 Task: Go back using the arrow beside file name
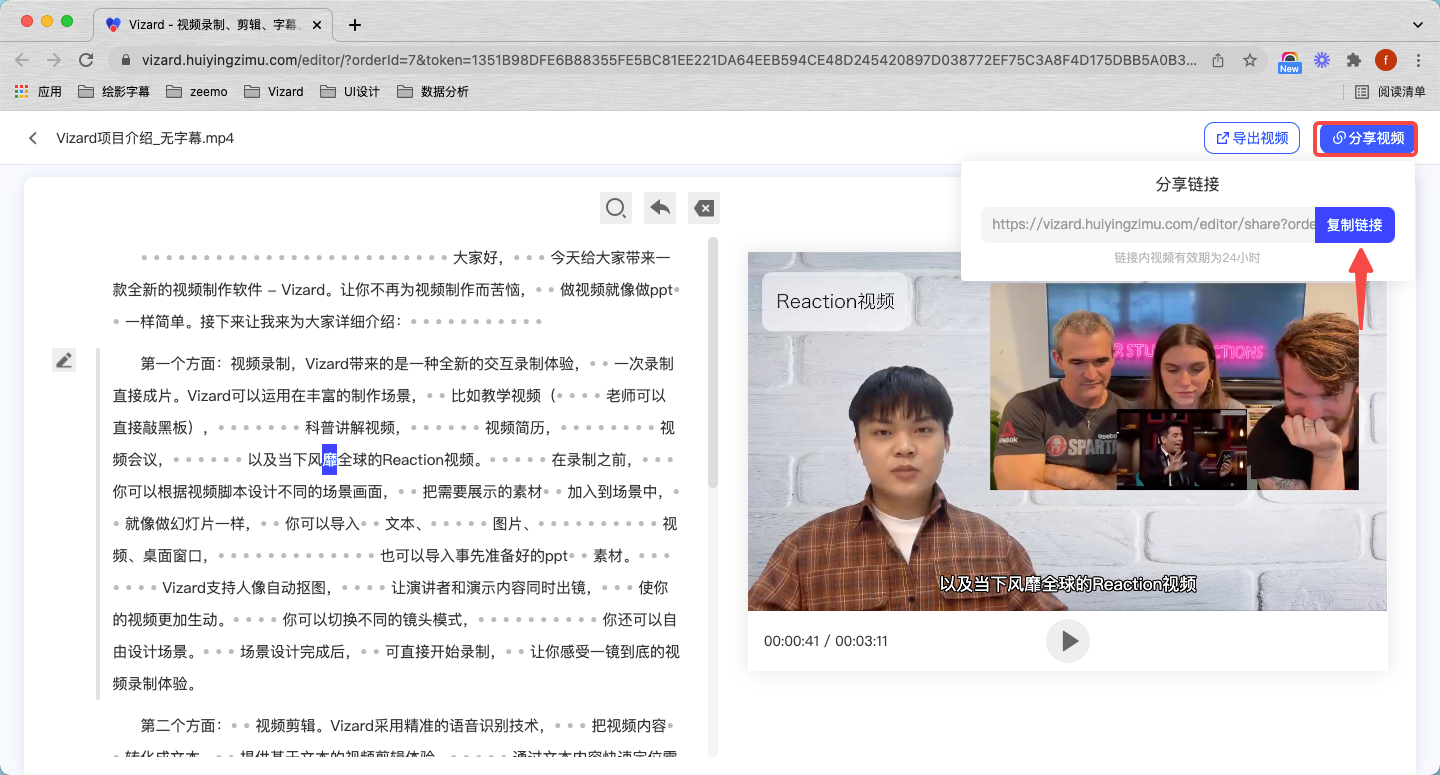[33, 138]
